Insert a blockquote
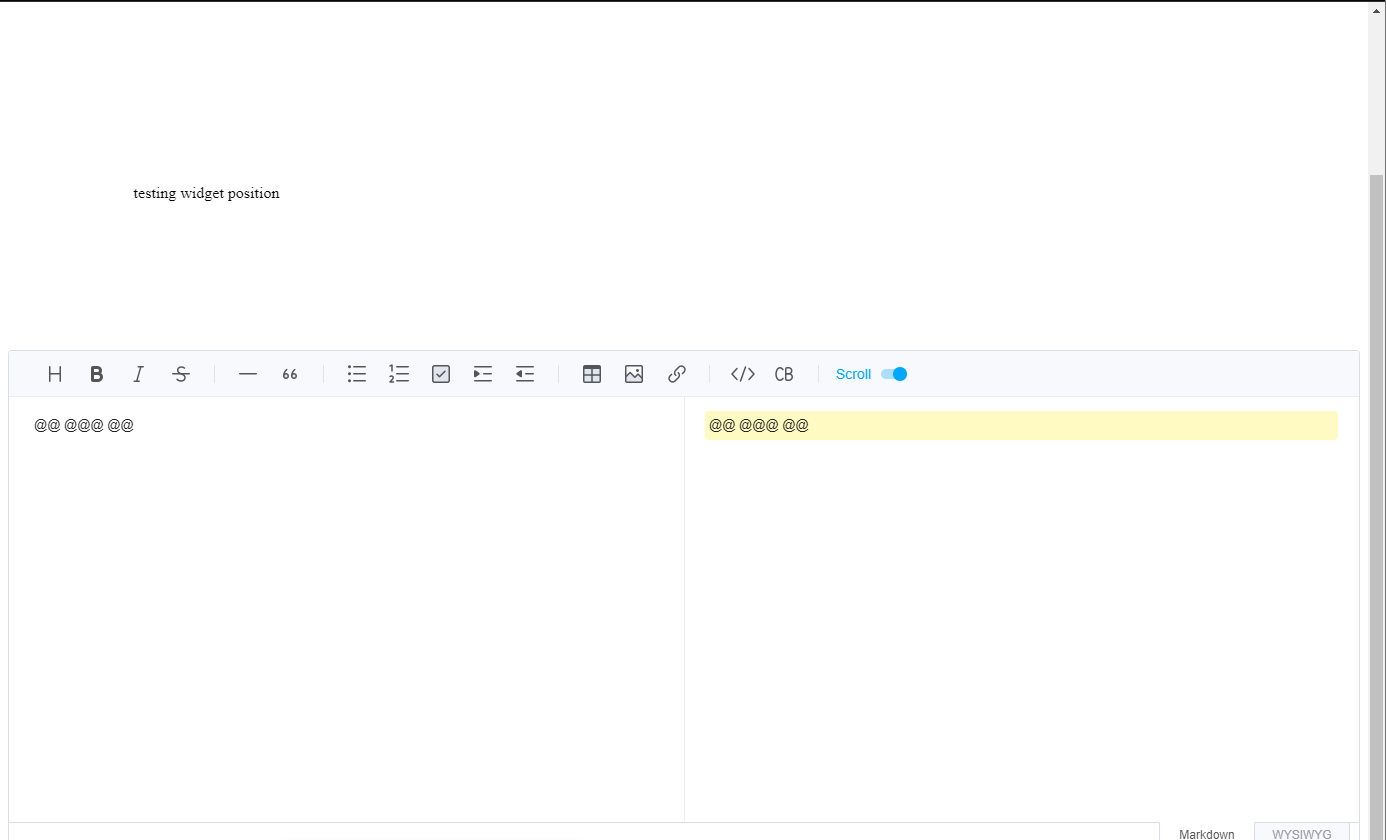Viewport: 1386px width, 840px height. [x=289, y=373]
